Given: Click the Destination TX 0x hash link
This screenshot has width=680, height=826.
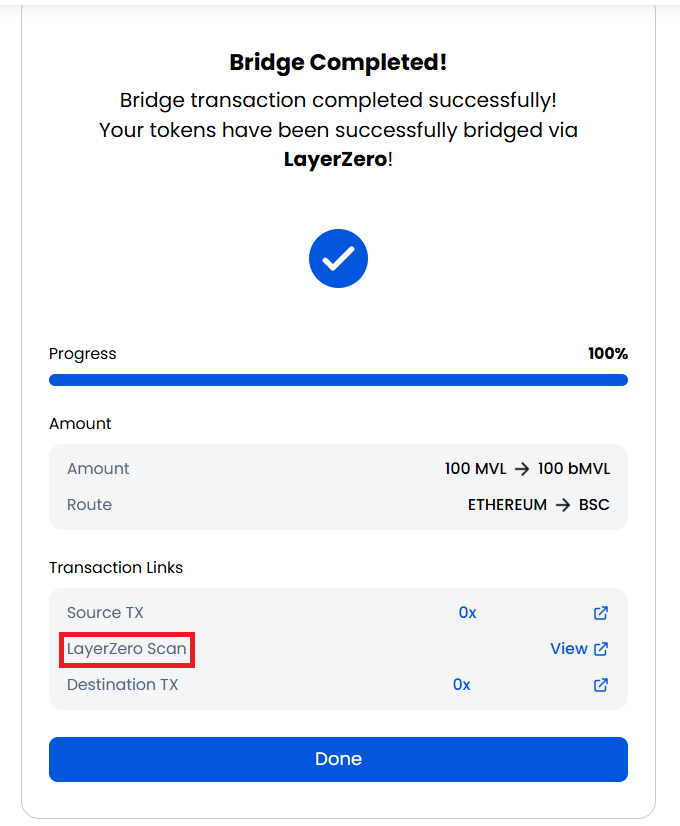Looking at the screenshot, I should [461, 685].
